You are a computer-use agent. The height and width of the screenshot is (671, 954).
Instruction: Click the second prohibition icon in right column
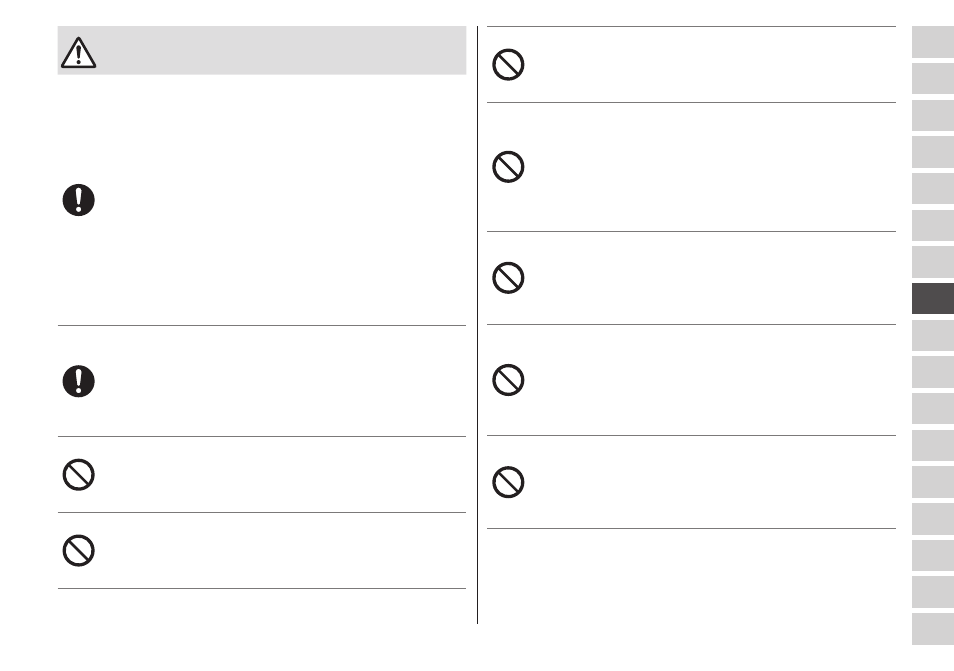[x=508, y=167]
